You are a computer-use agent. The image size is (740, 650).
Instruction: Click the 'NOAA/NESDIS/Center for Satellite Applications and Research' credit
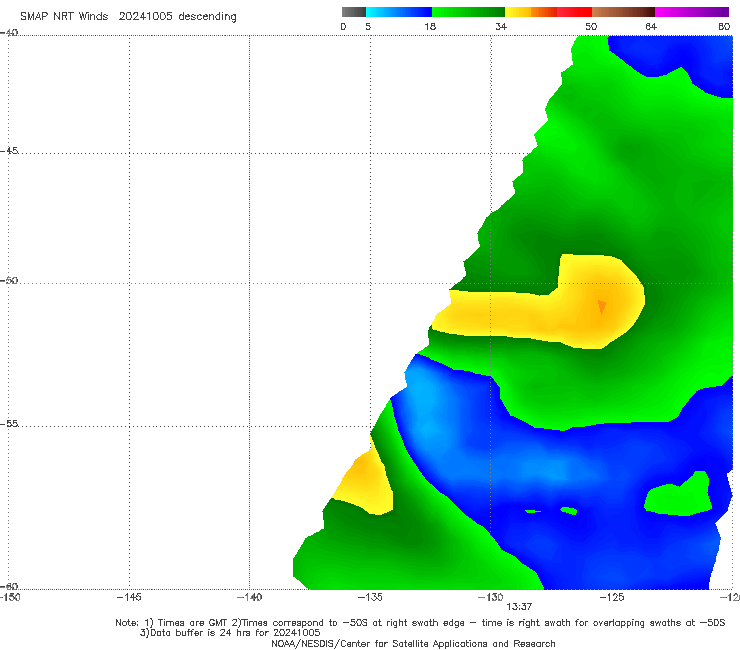413,643
